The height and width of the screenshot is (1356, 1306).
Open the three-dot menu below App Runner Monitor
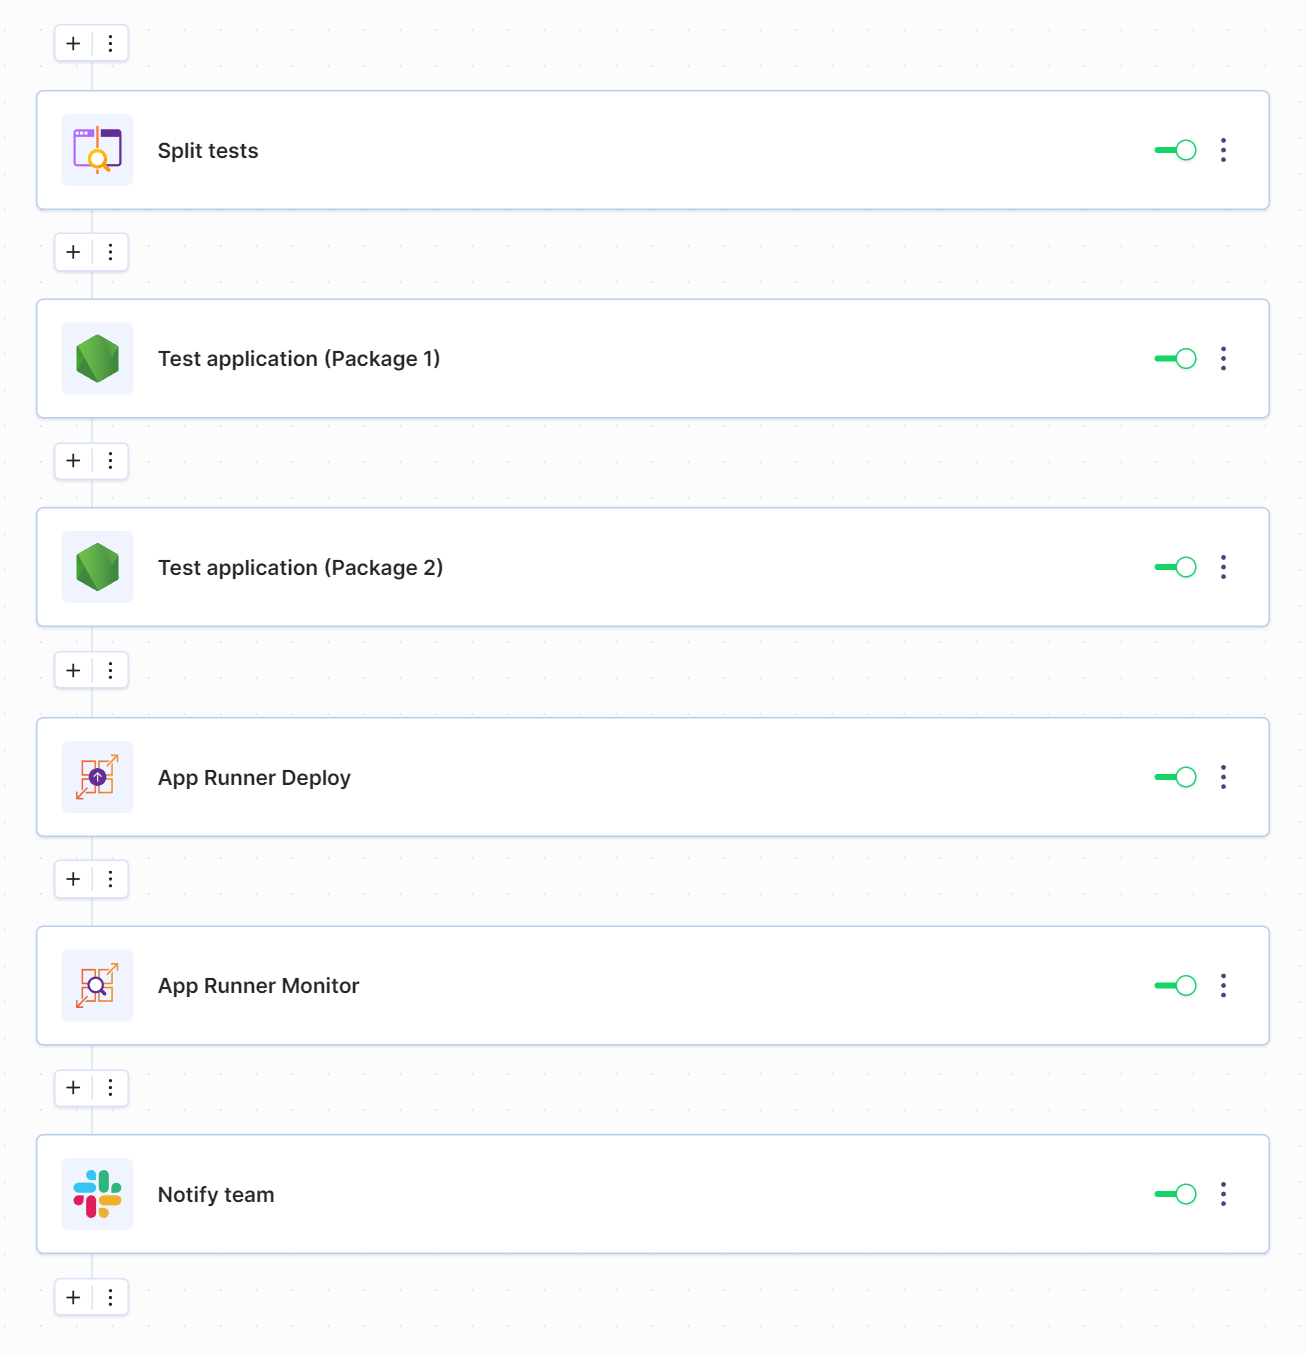[x=110, y=1088]
